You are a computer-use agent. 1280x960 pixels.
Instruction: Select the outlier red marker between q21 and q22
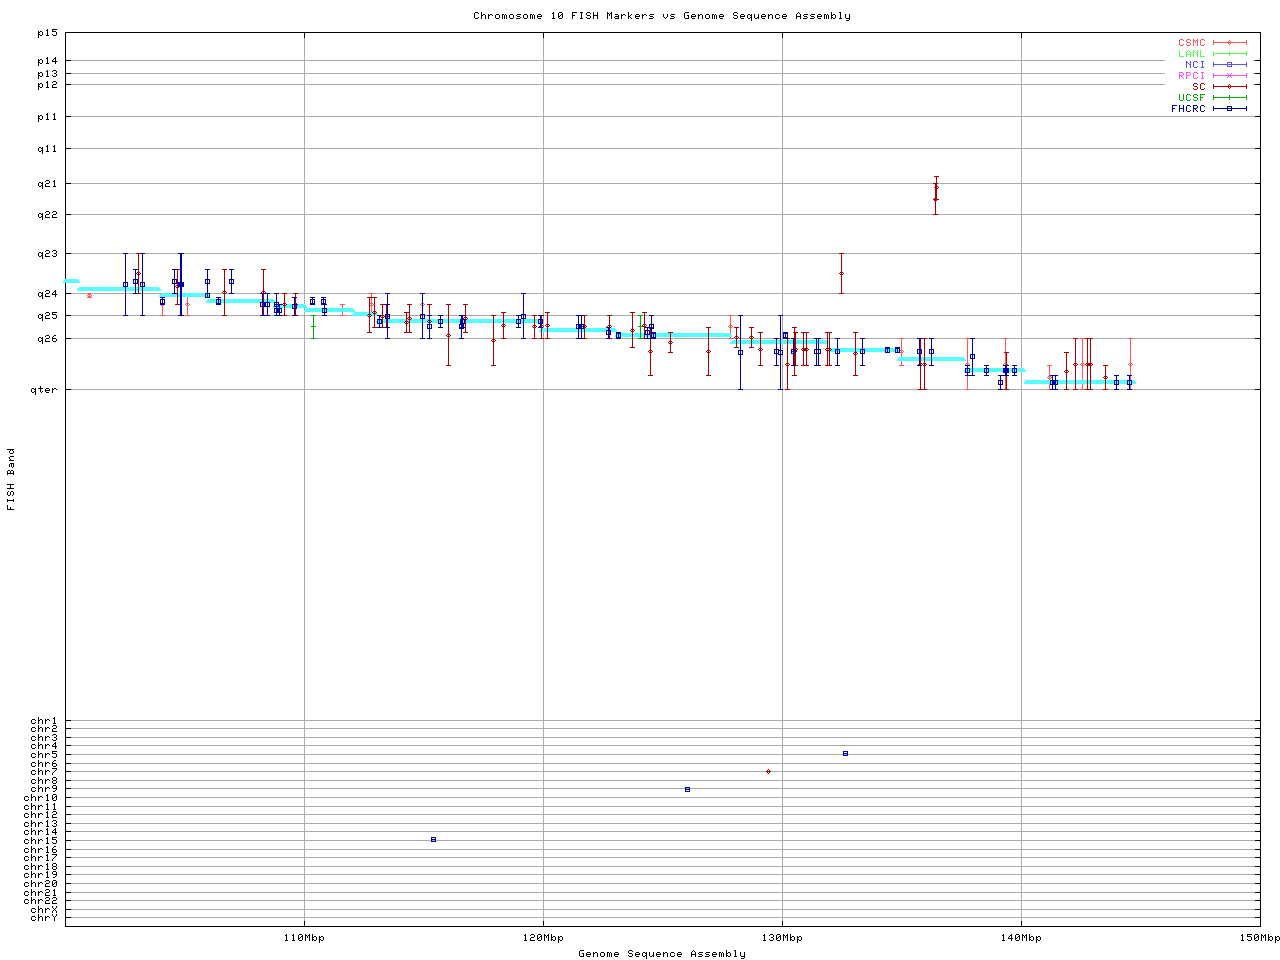[x=936, y=193]
